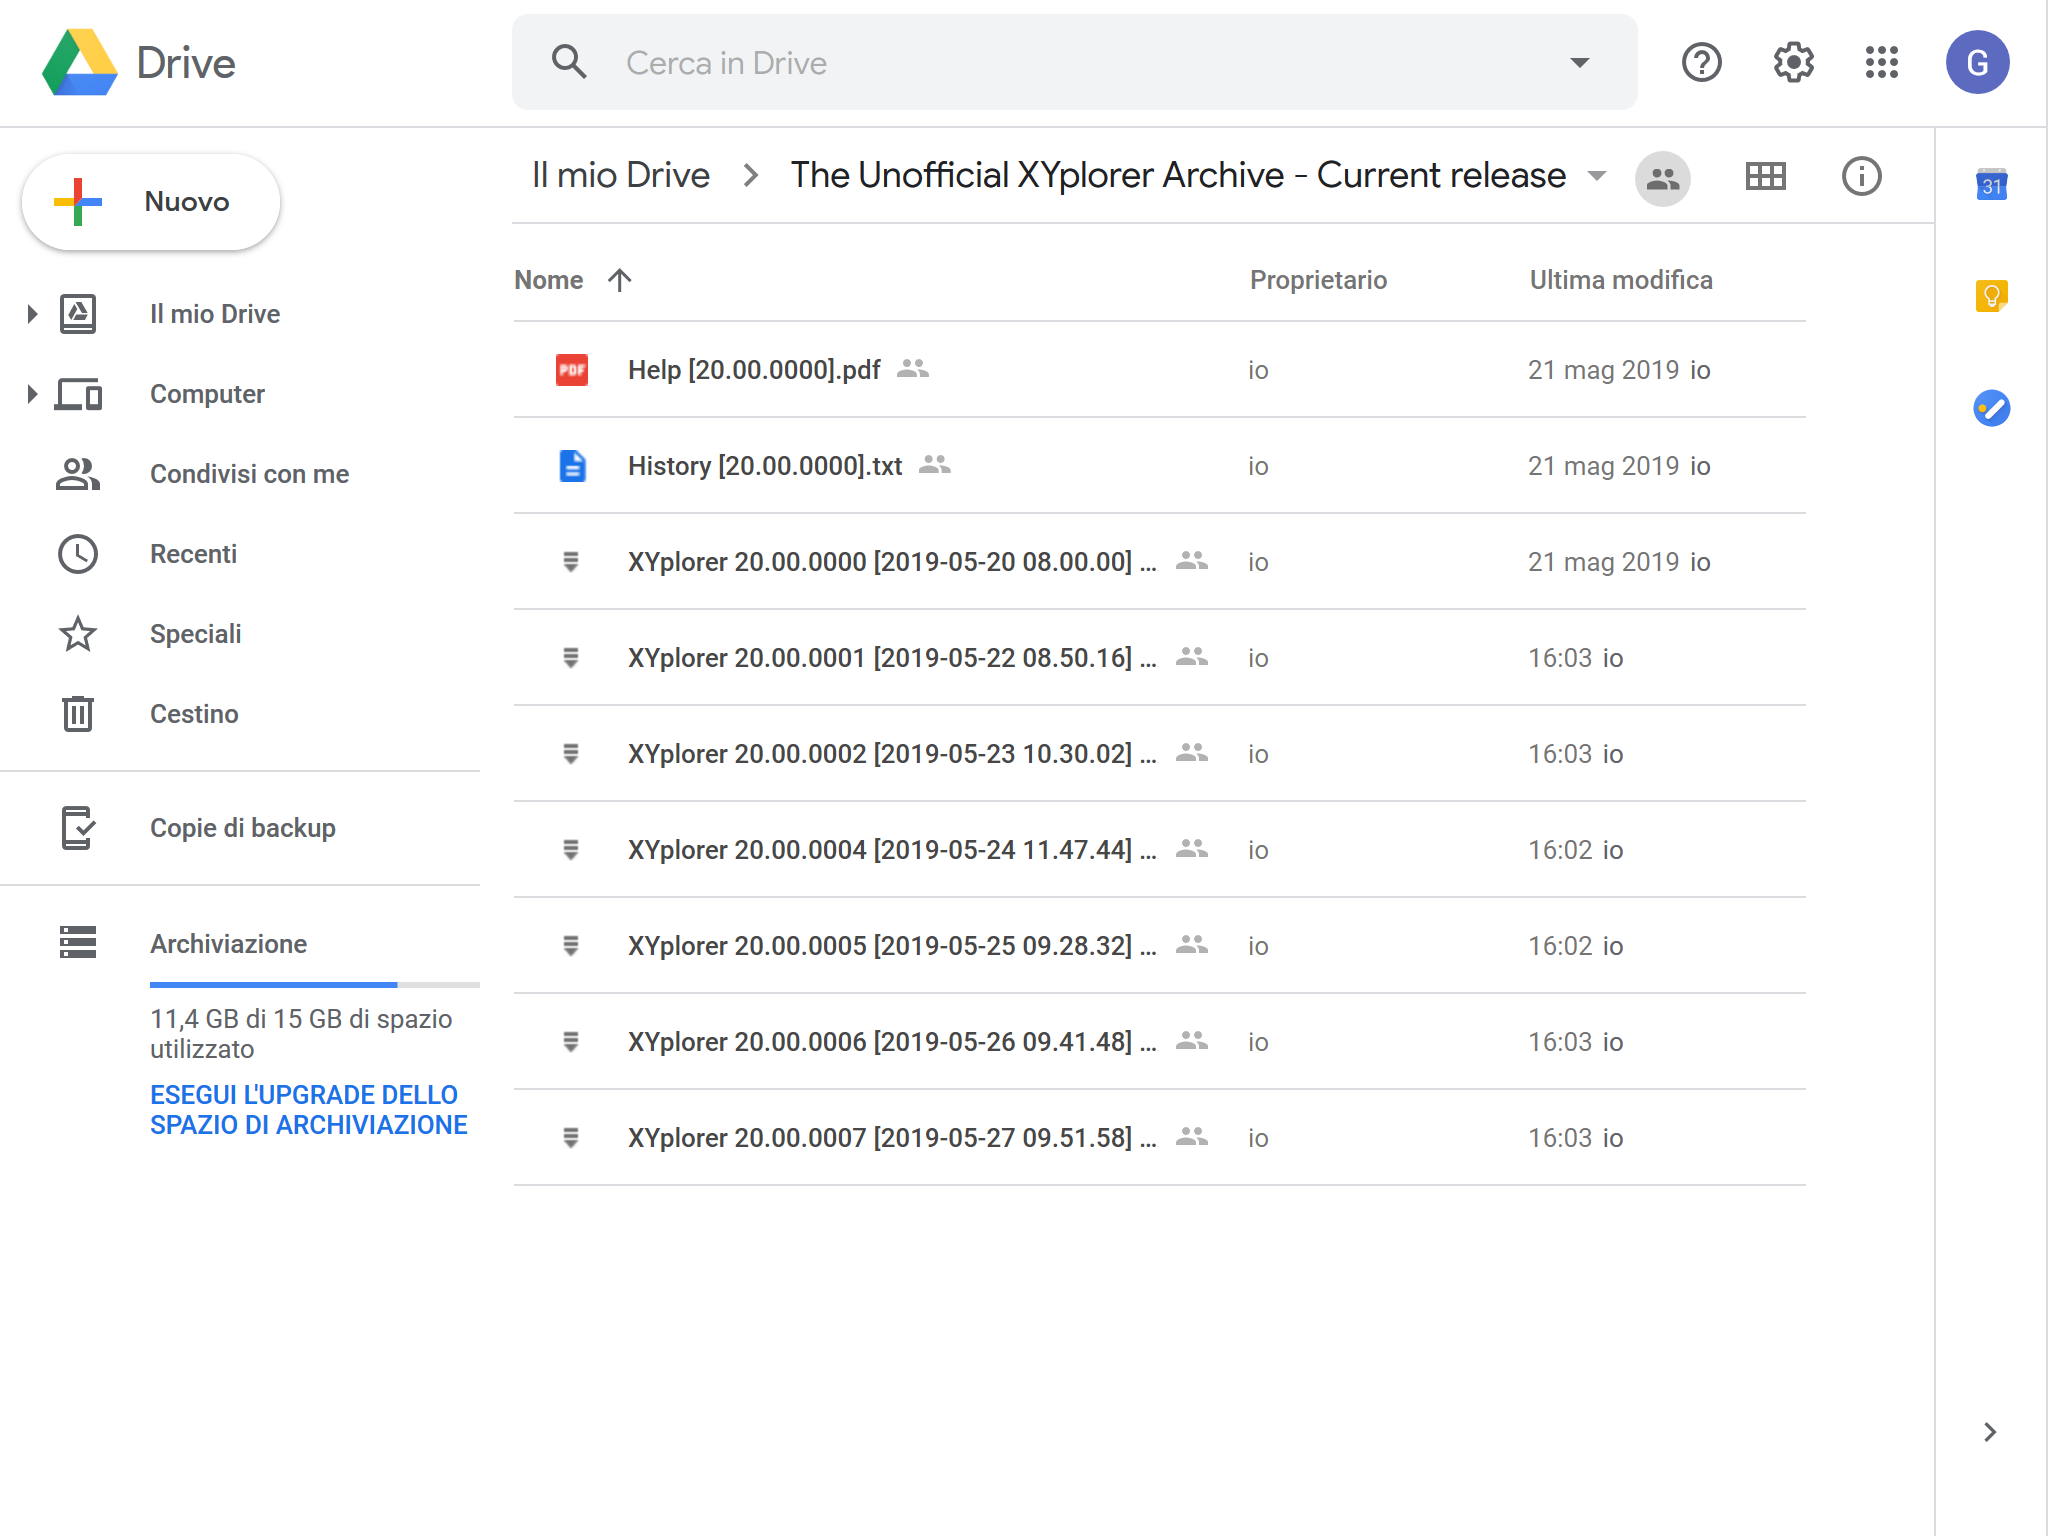Viewport: 2048px width, 1536px height.
Task: Open Copie di backup section
Action: [242, 828]
